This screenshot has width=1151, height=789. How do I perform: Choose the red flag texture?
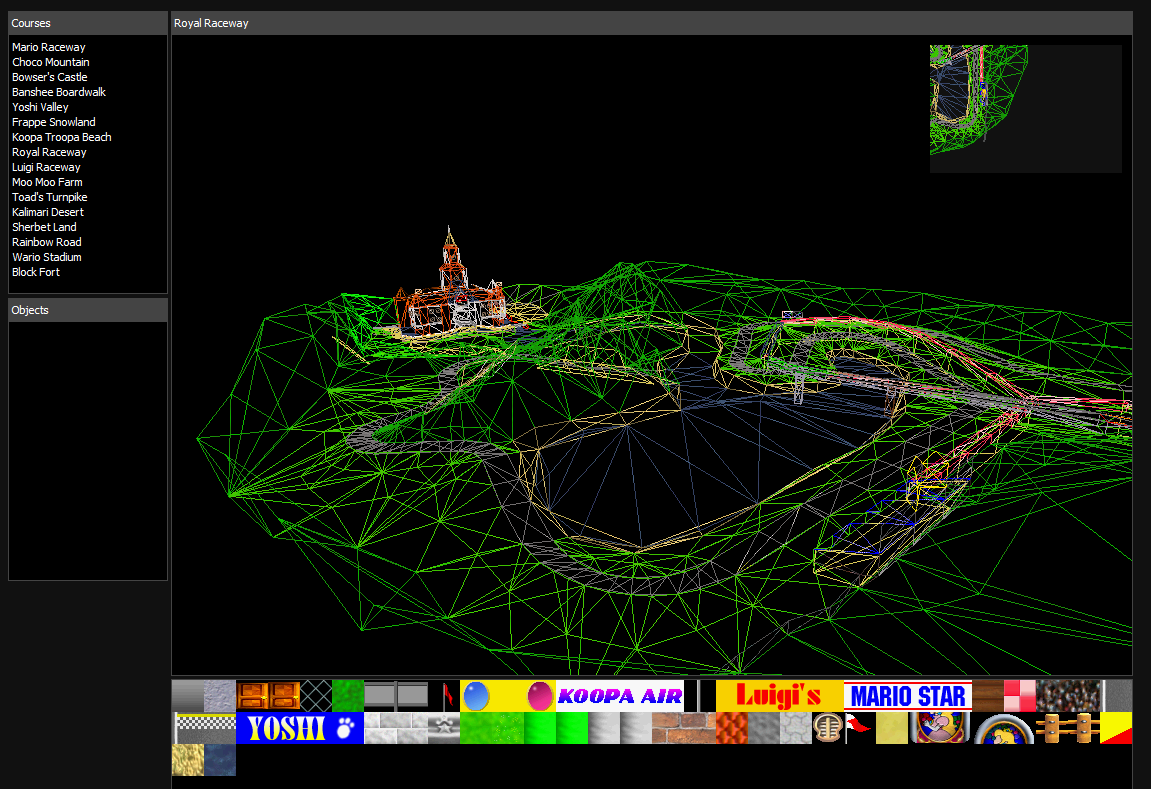point(444,696)
